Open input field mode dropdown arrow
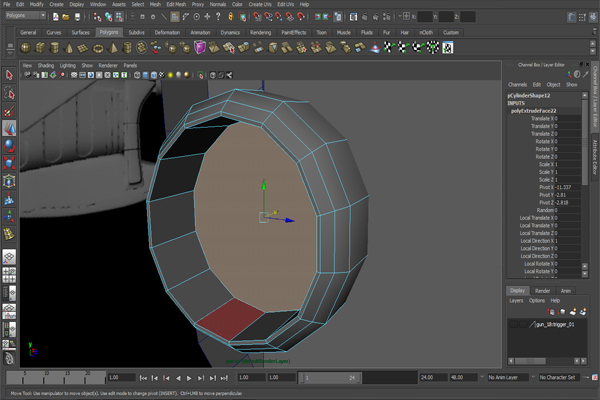The image size is (600, 400). 399,16
